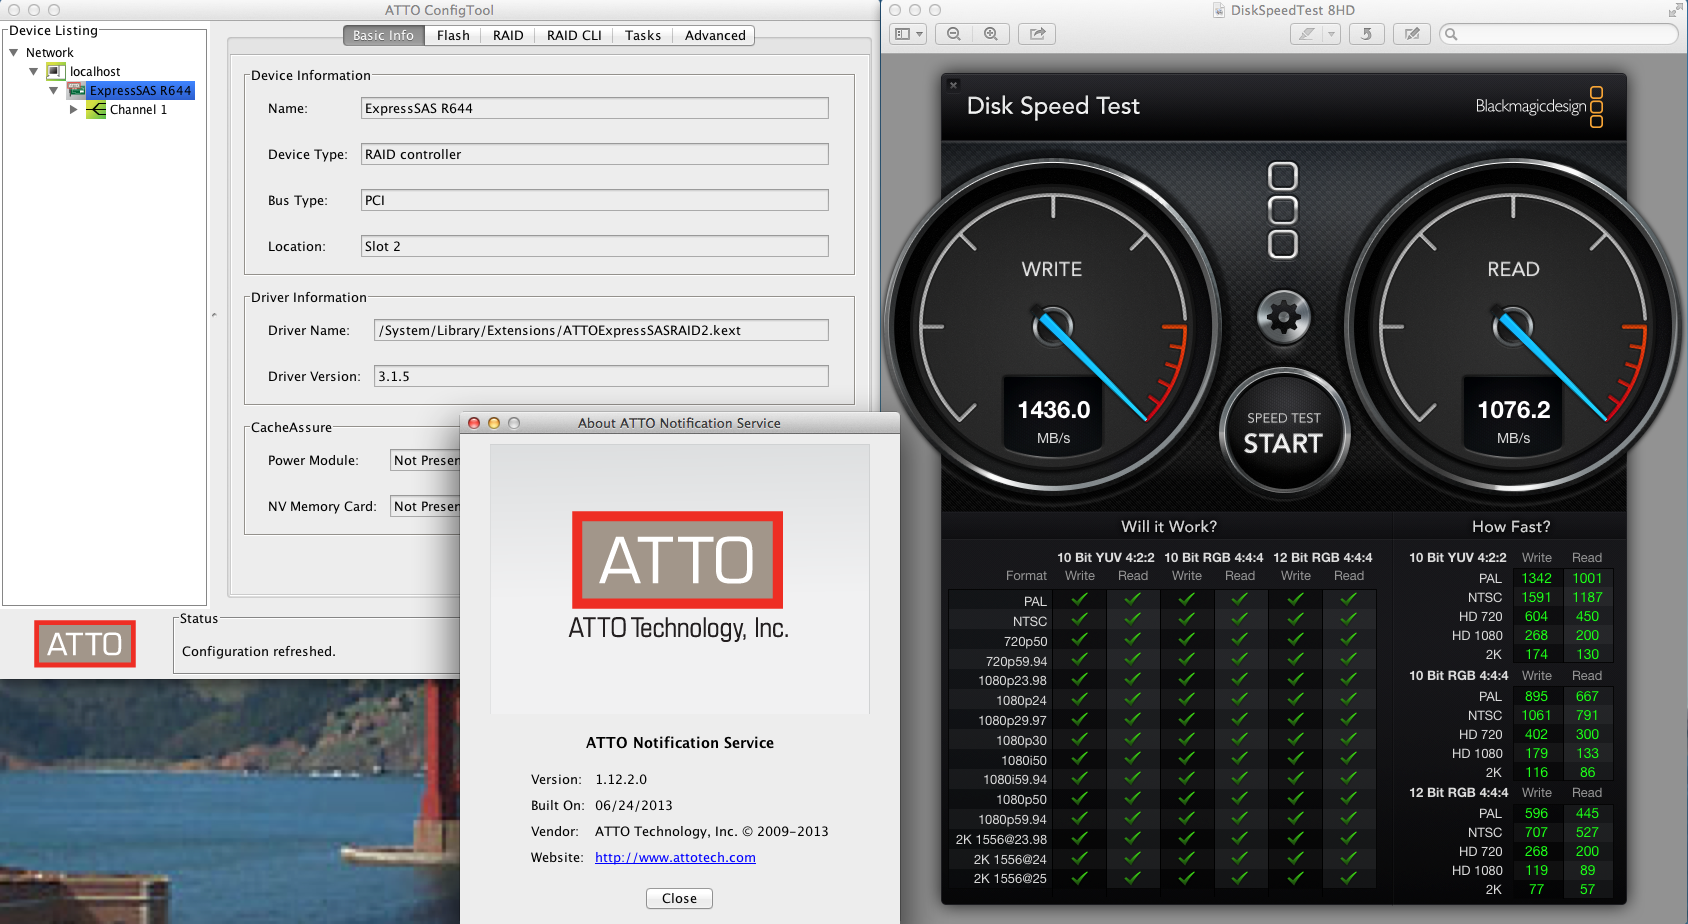Select the Channel 1 tree item
This screenshot has height=924, width=1688.
[138, 110]
